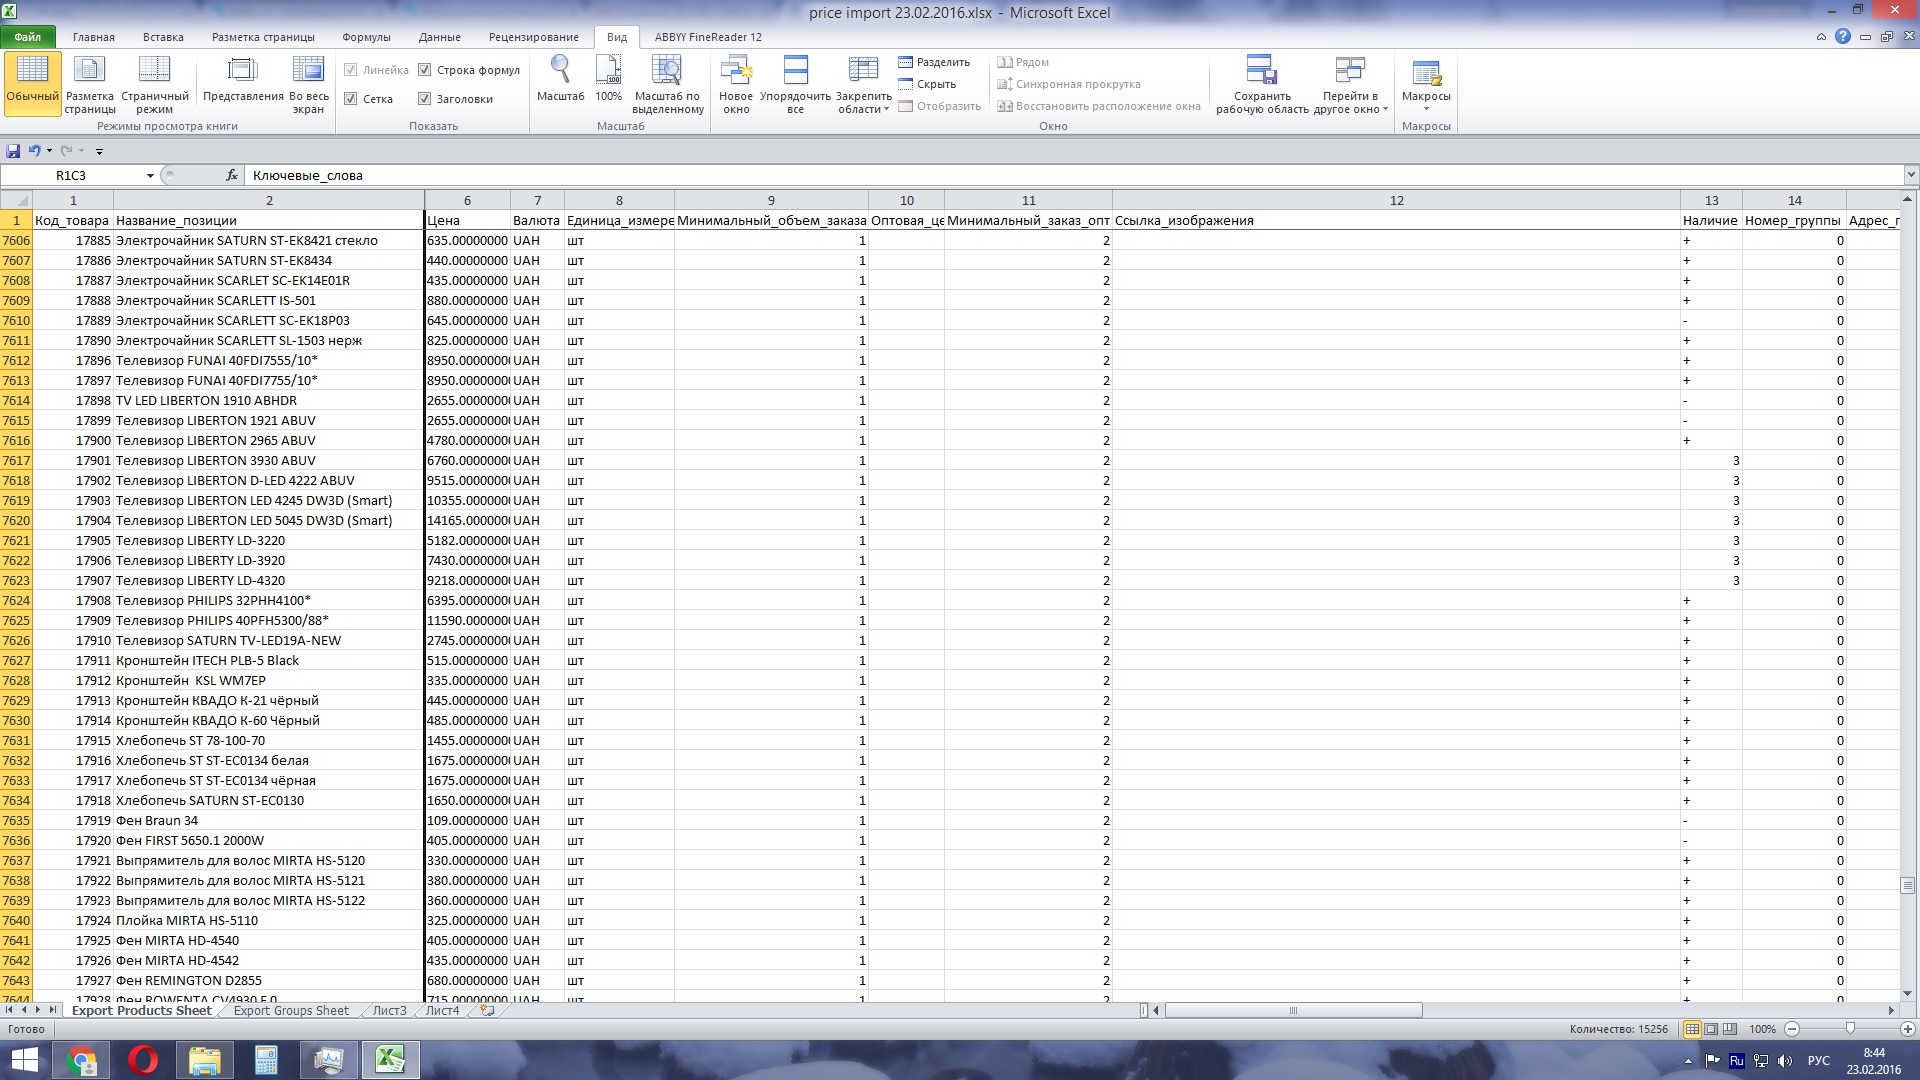Switch to Page Break Preview icon in status bar
The width and height of the screenshot is (1920, 1080).
click(x=1730, y=1029)
